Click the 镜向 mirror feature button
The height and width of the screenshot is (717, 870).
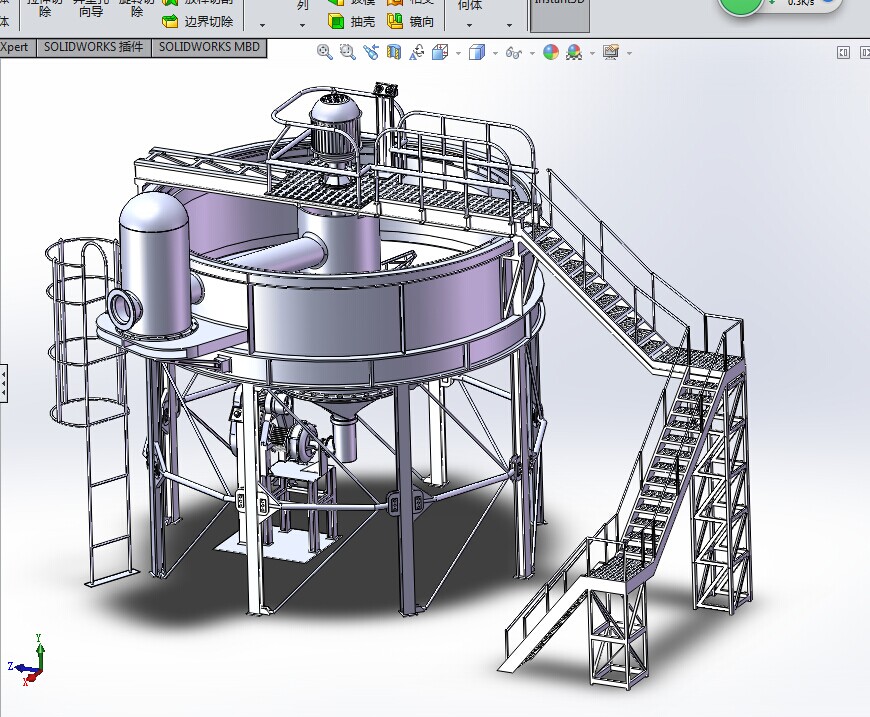[410, 20]
